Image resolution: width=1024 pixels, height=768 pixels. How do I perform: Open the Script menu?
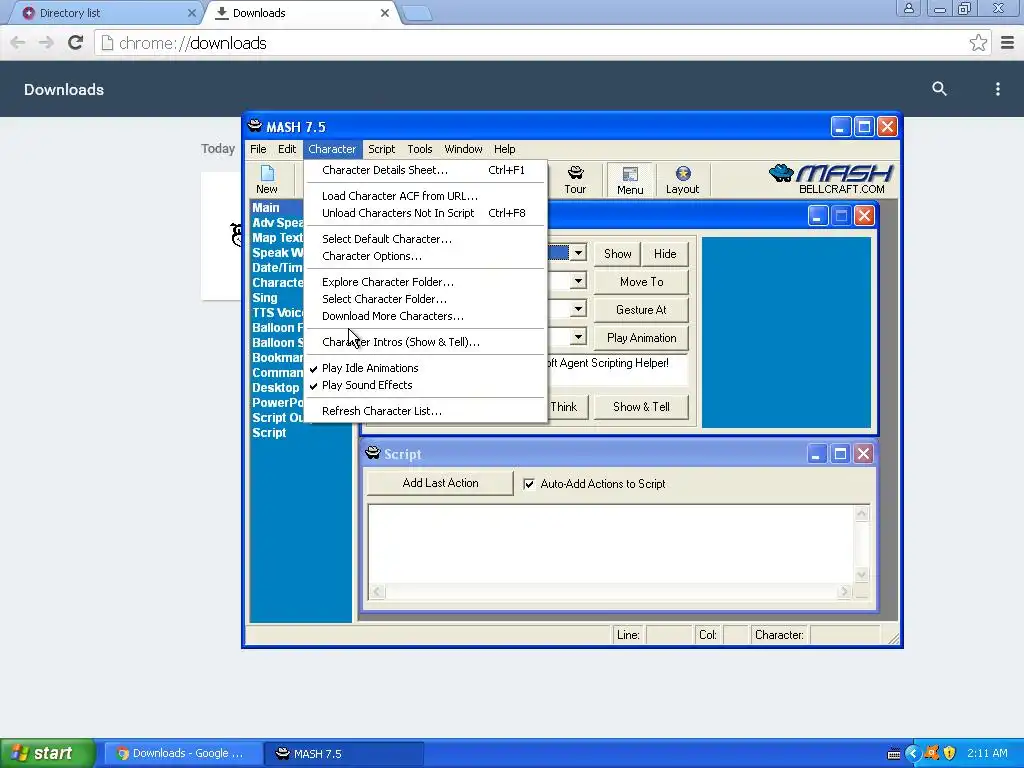click(381, 149)
